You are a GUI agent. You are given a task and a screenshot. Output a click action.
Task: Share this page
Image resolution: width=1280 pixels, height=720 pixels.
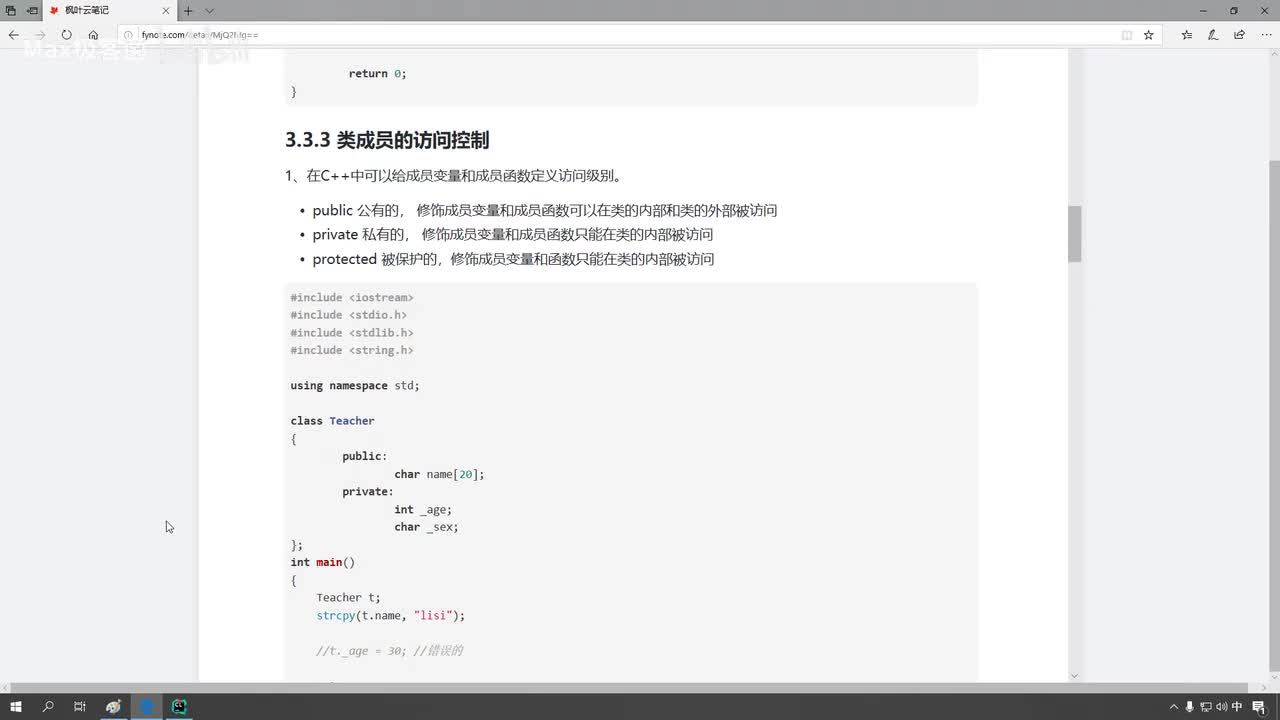click(1240, 34)
